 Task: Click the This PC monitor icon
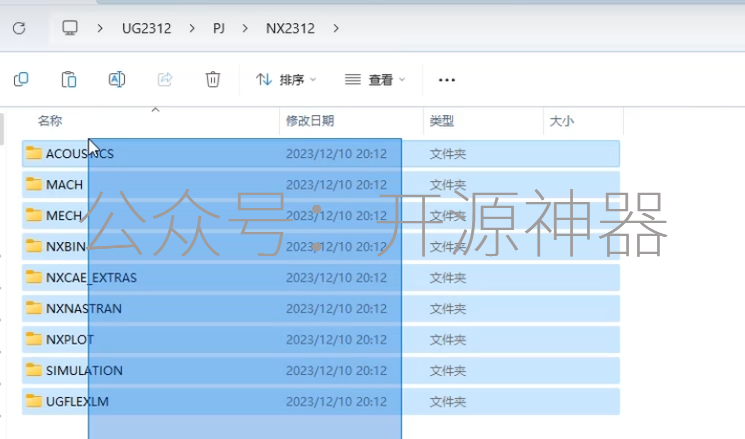pyautogui.click(x=70, y=28)
